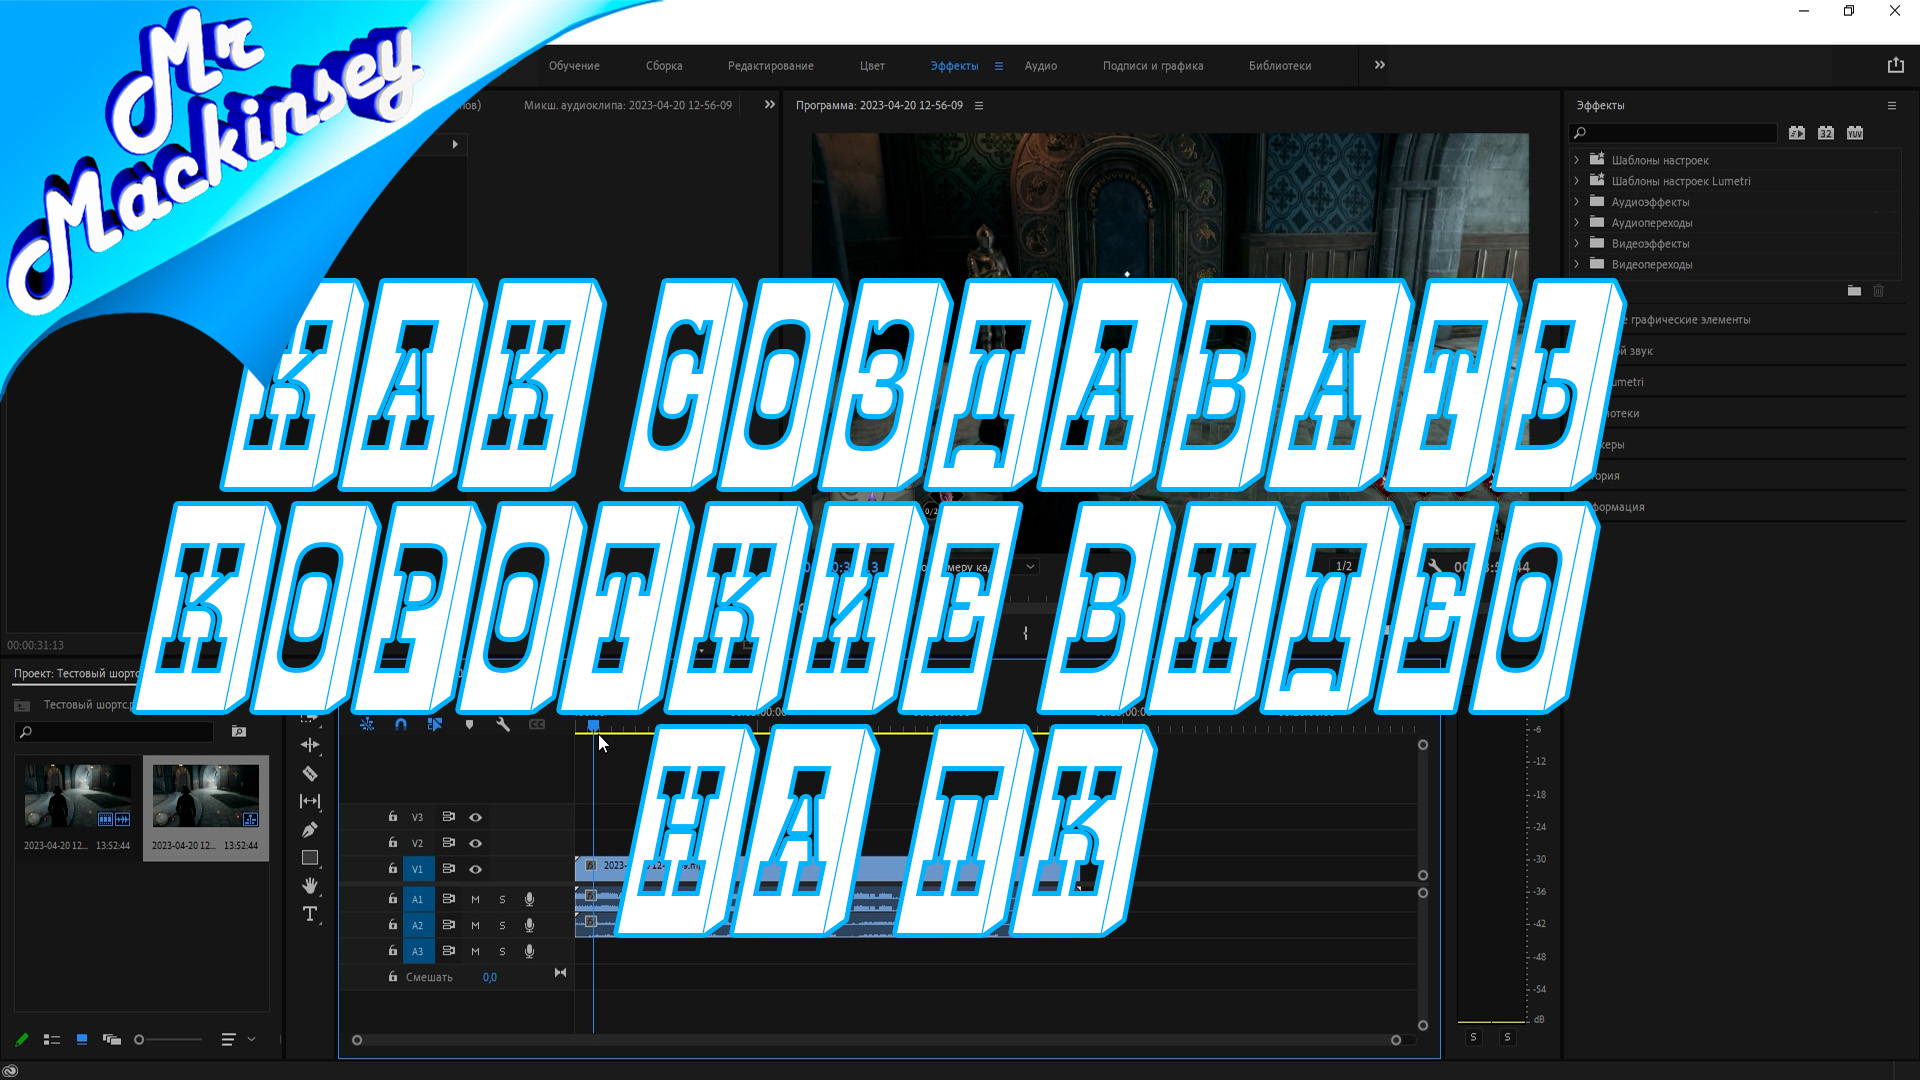1920x1080 pixels.
Task: Toggle timeline snapping magnet icon
Action: click(x=401, y=724)
